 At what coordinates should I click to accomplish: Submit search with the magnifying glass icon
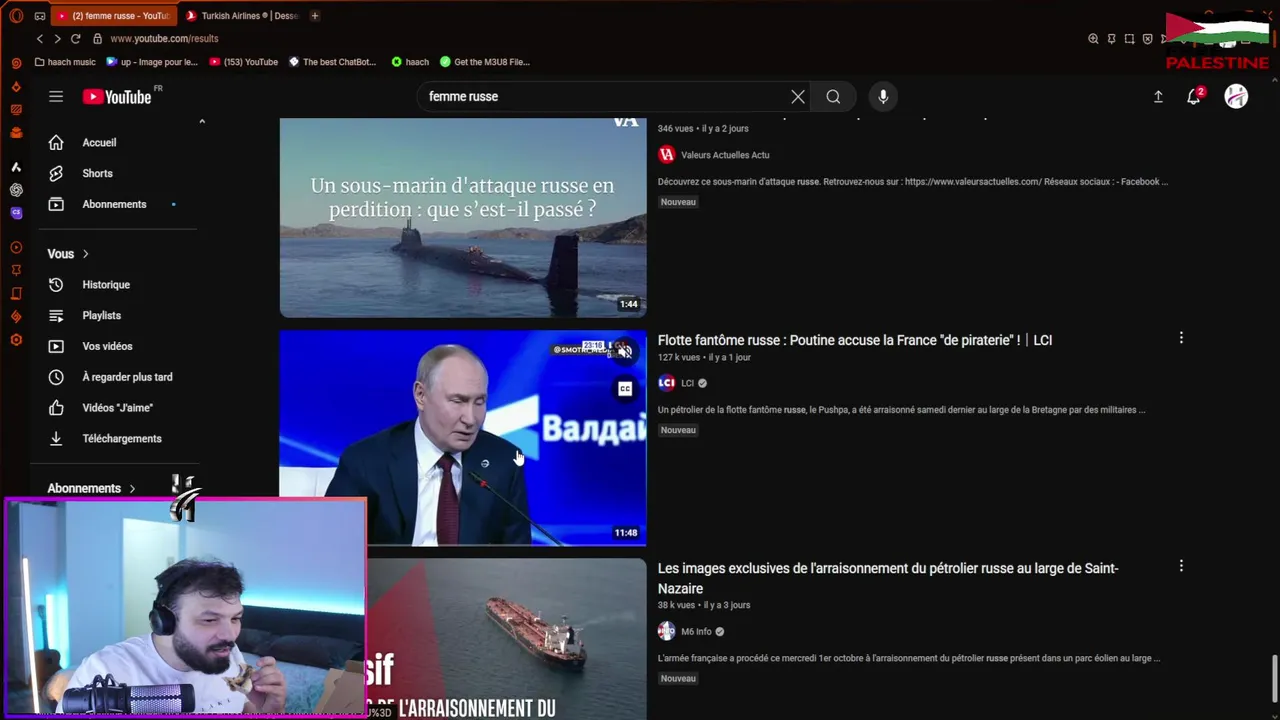[833, 96]
